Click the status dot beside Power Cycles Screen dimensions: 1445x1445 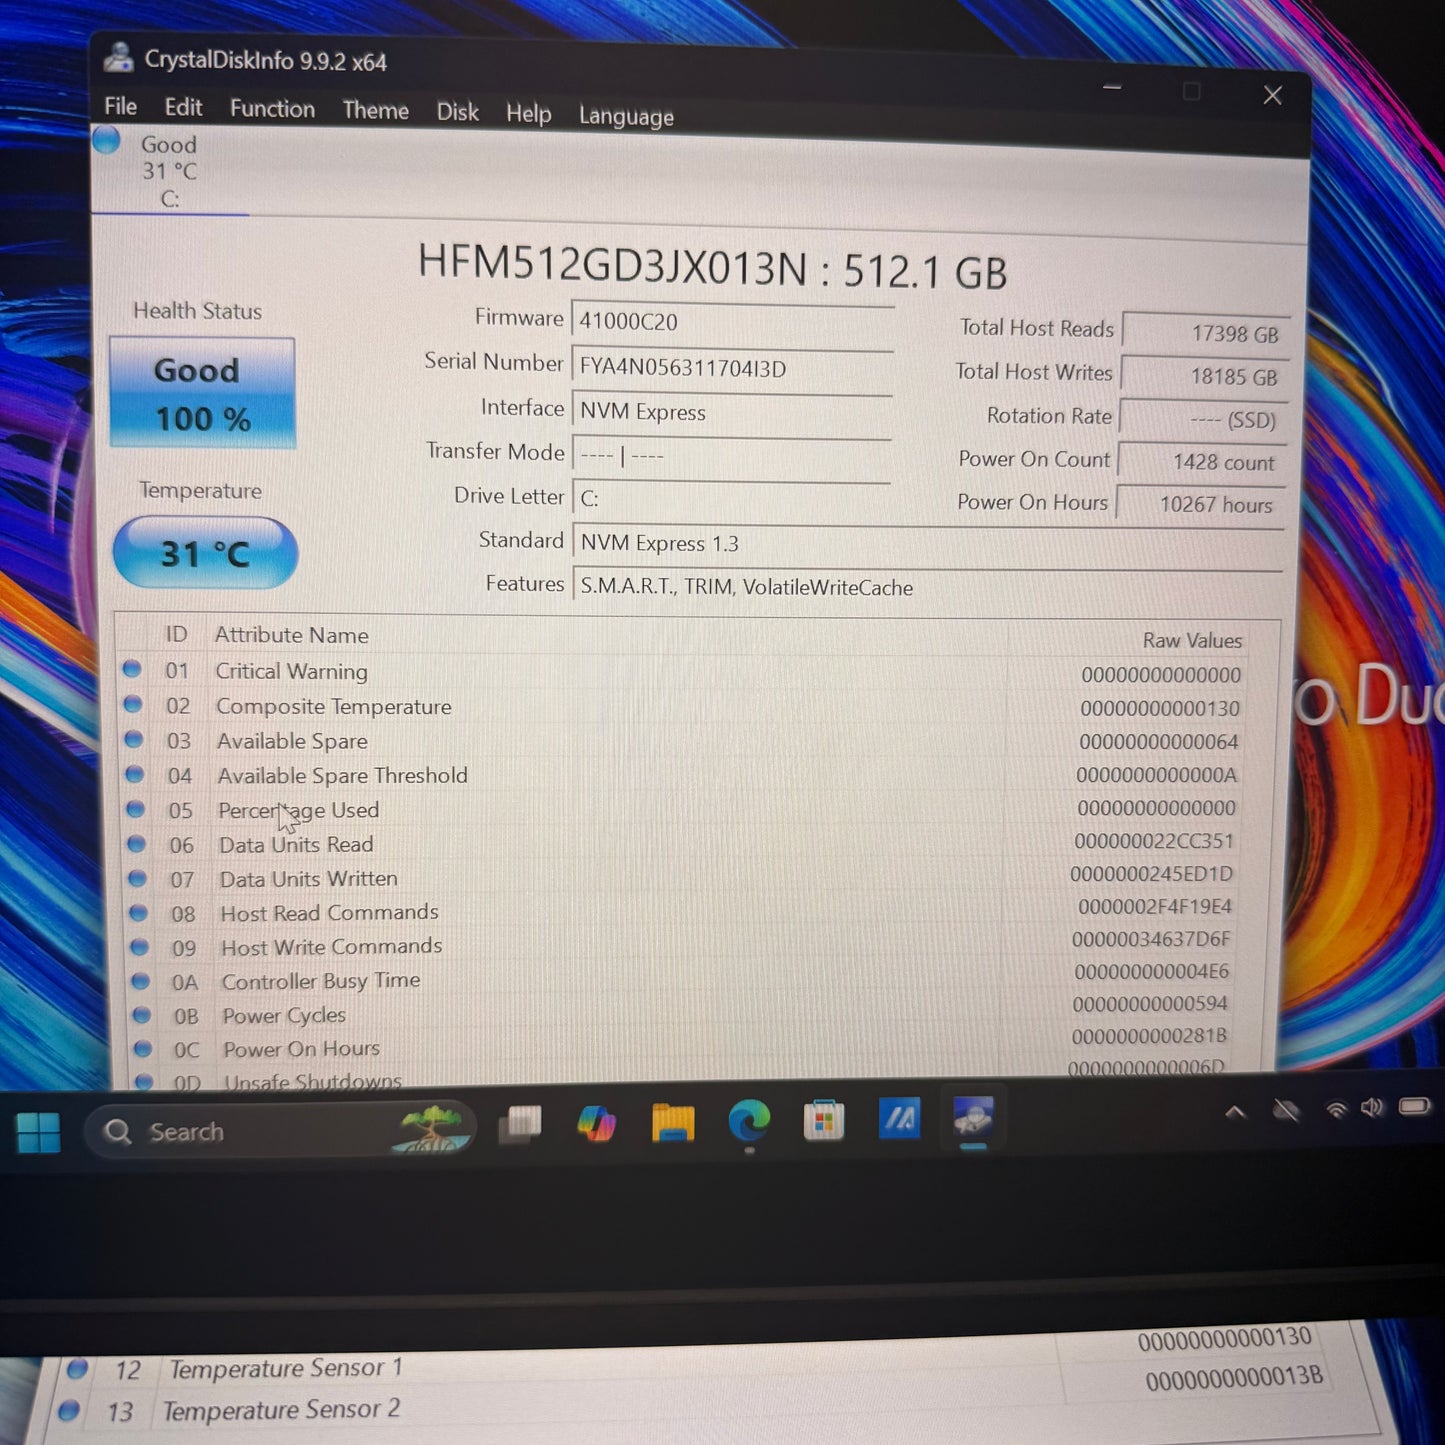pyautogui.click(x=142, y=1015)
